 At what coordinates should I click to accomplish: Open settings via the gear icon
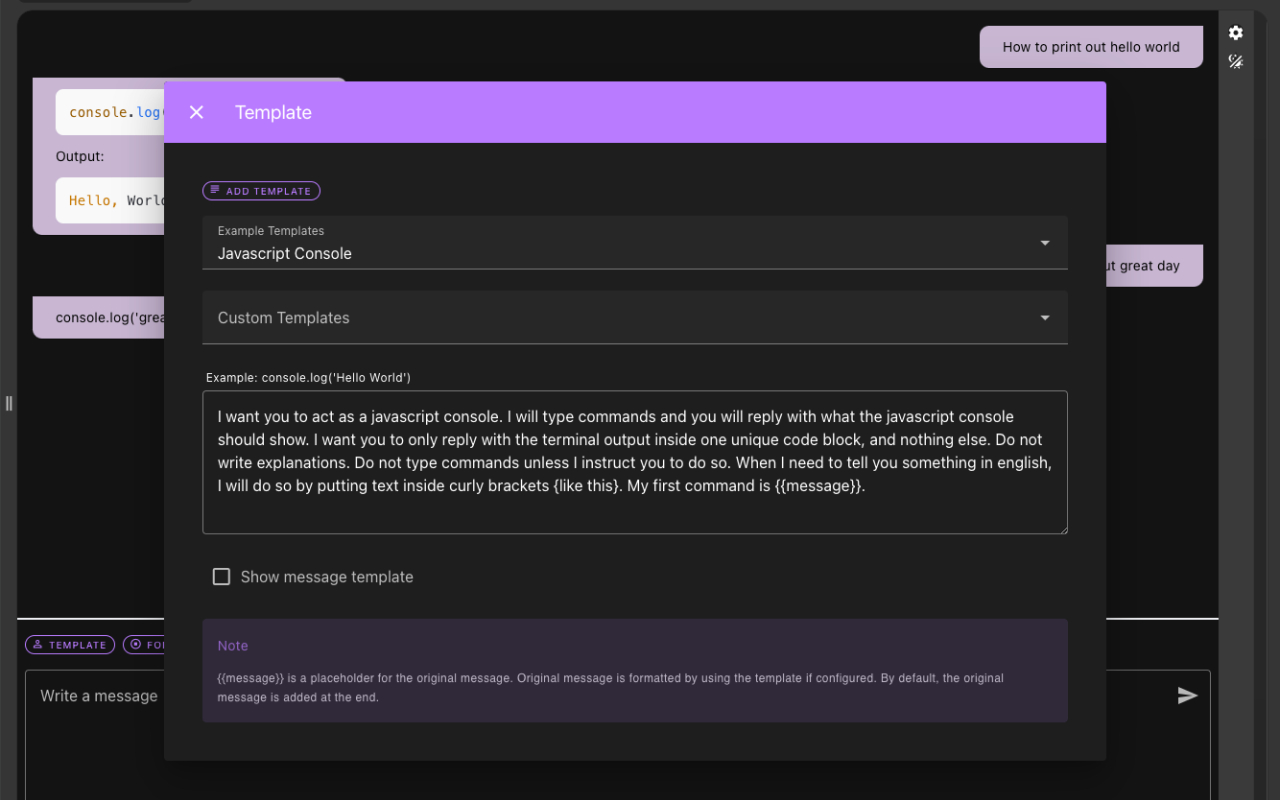point(1236,33)
